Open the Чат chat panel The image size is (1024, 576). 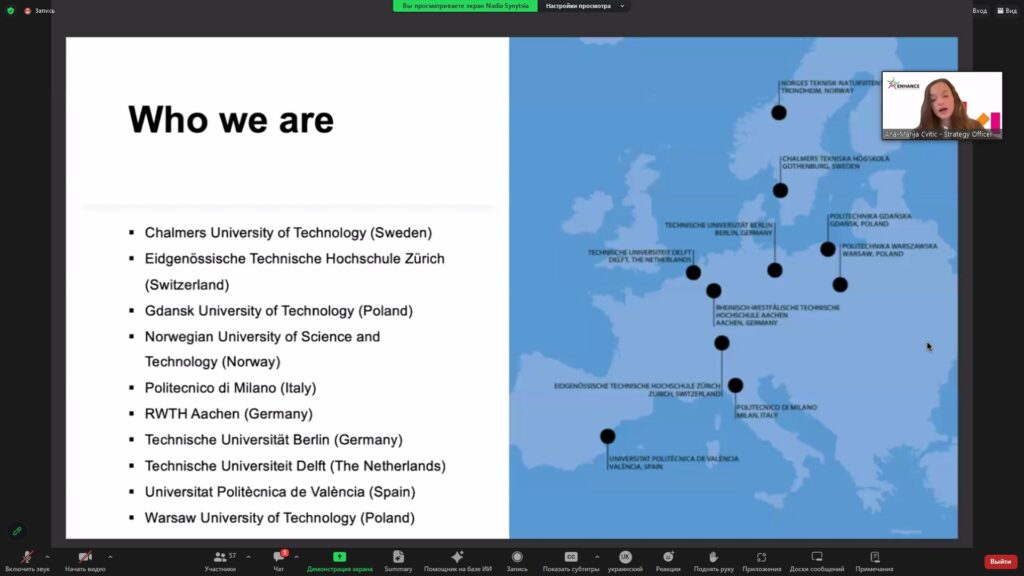[279, 558]
